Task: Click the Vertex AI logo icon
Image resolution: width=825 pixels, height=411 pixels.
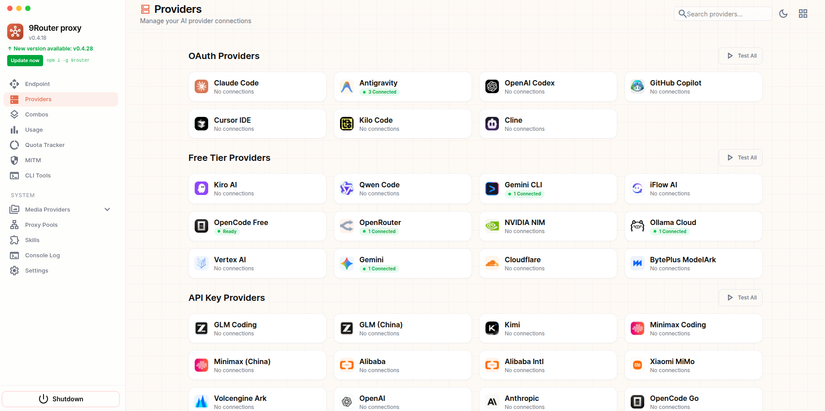Action: [x=202, y=264]
